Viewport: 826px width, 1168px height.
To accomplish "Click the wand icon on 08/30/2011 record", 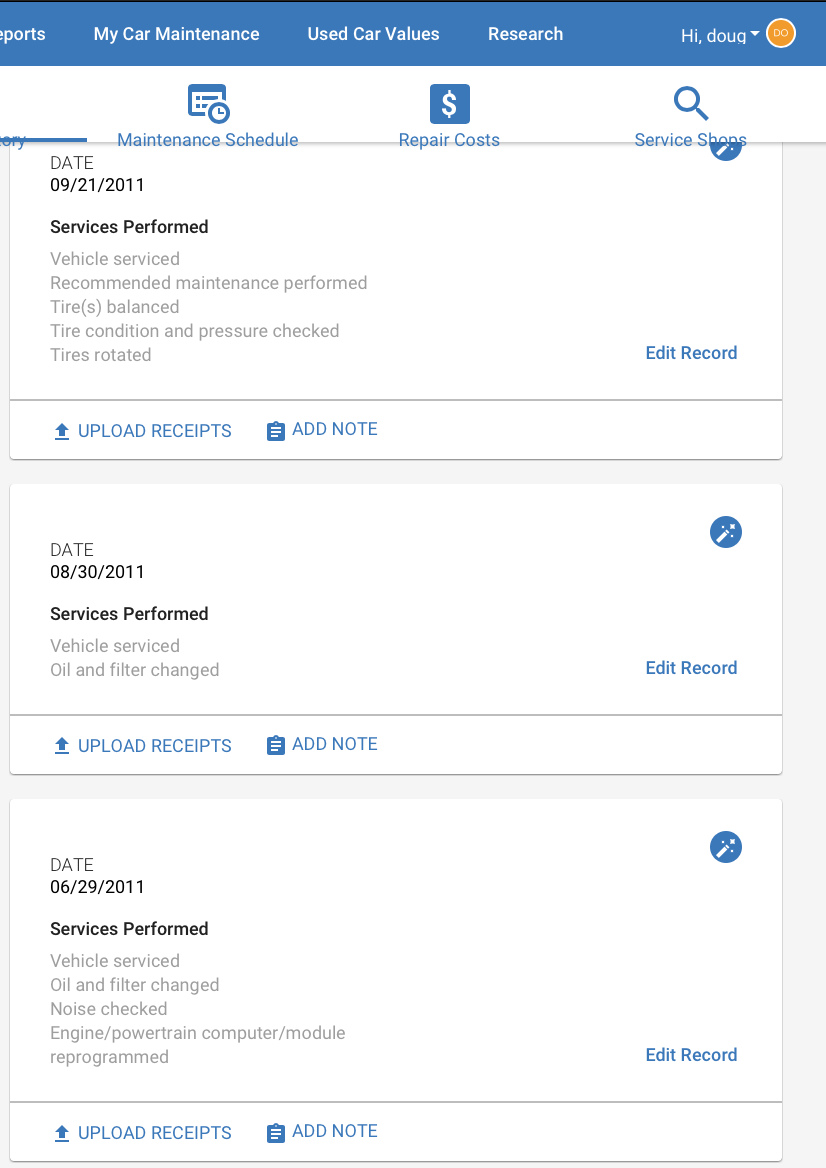I will (x=726, y=532).
